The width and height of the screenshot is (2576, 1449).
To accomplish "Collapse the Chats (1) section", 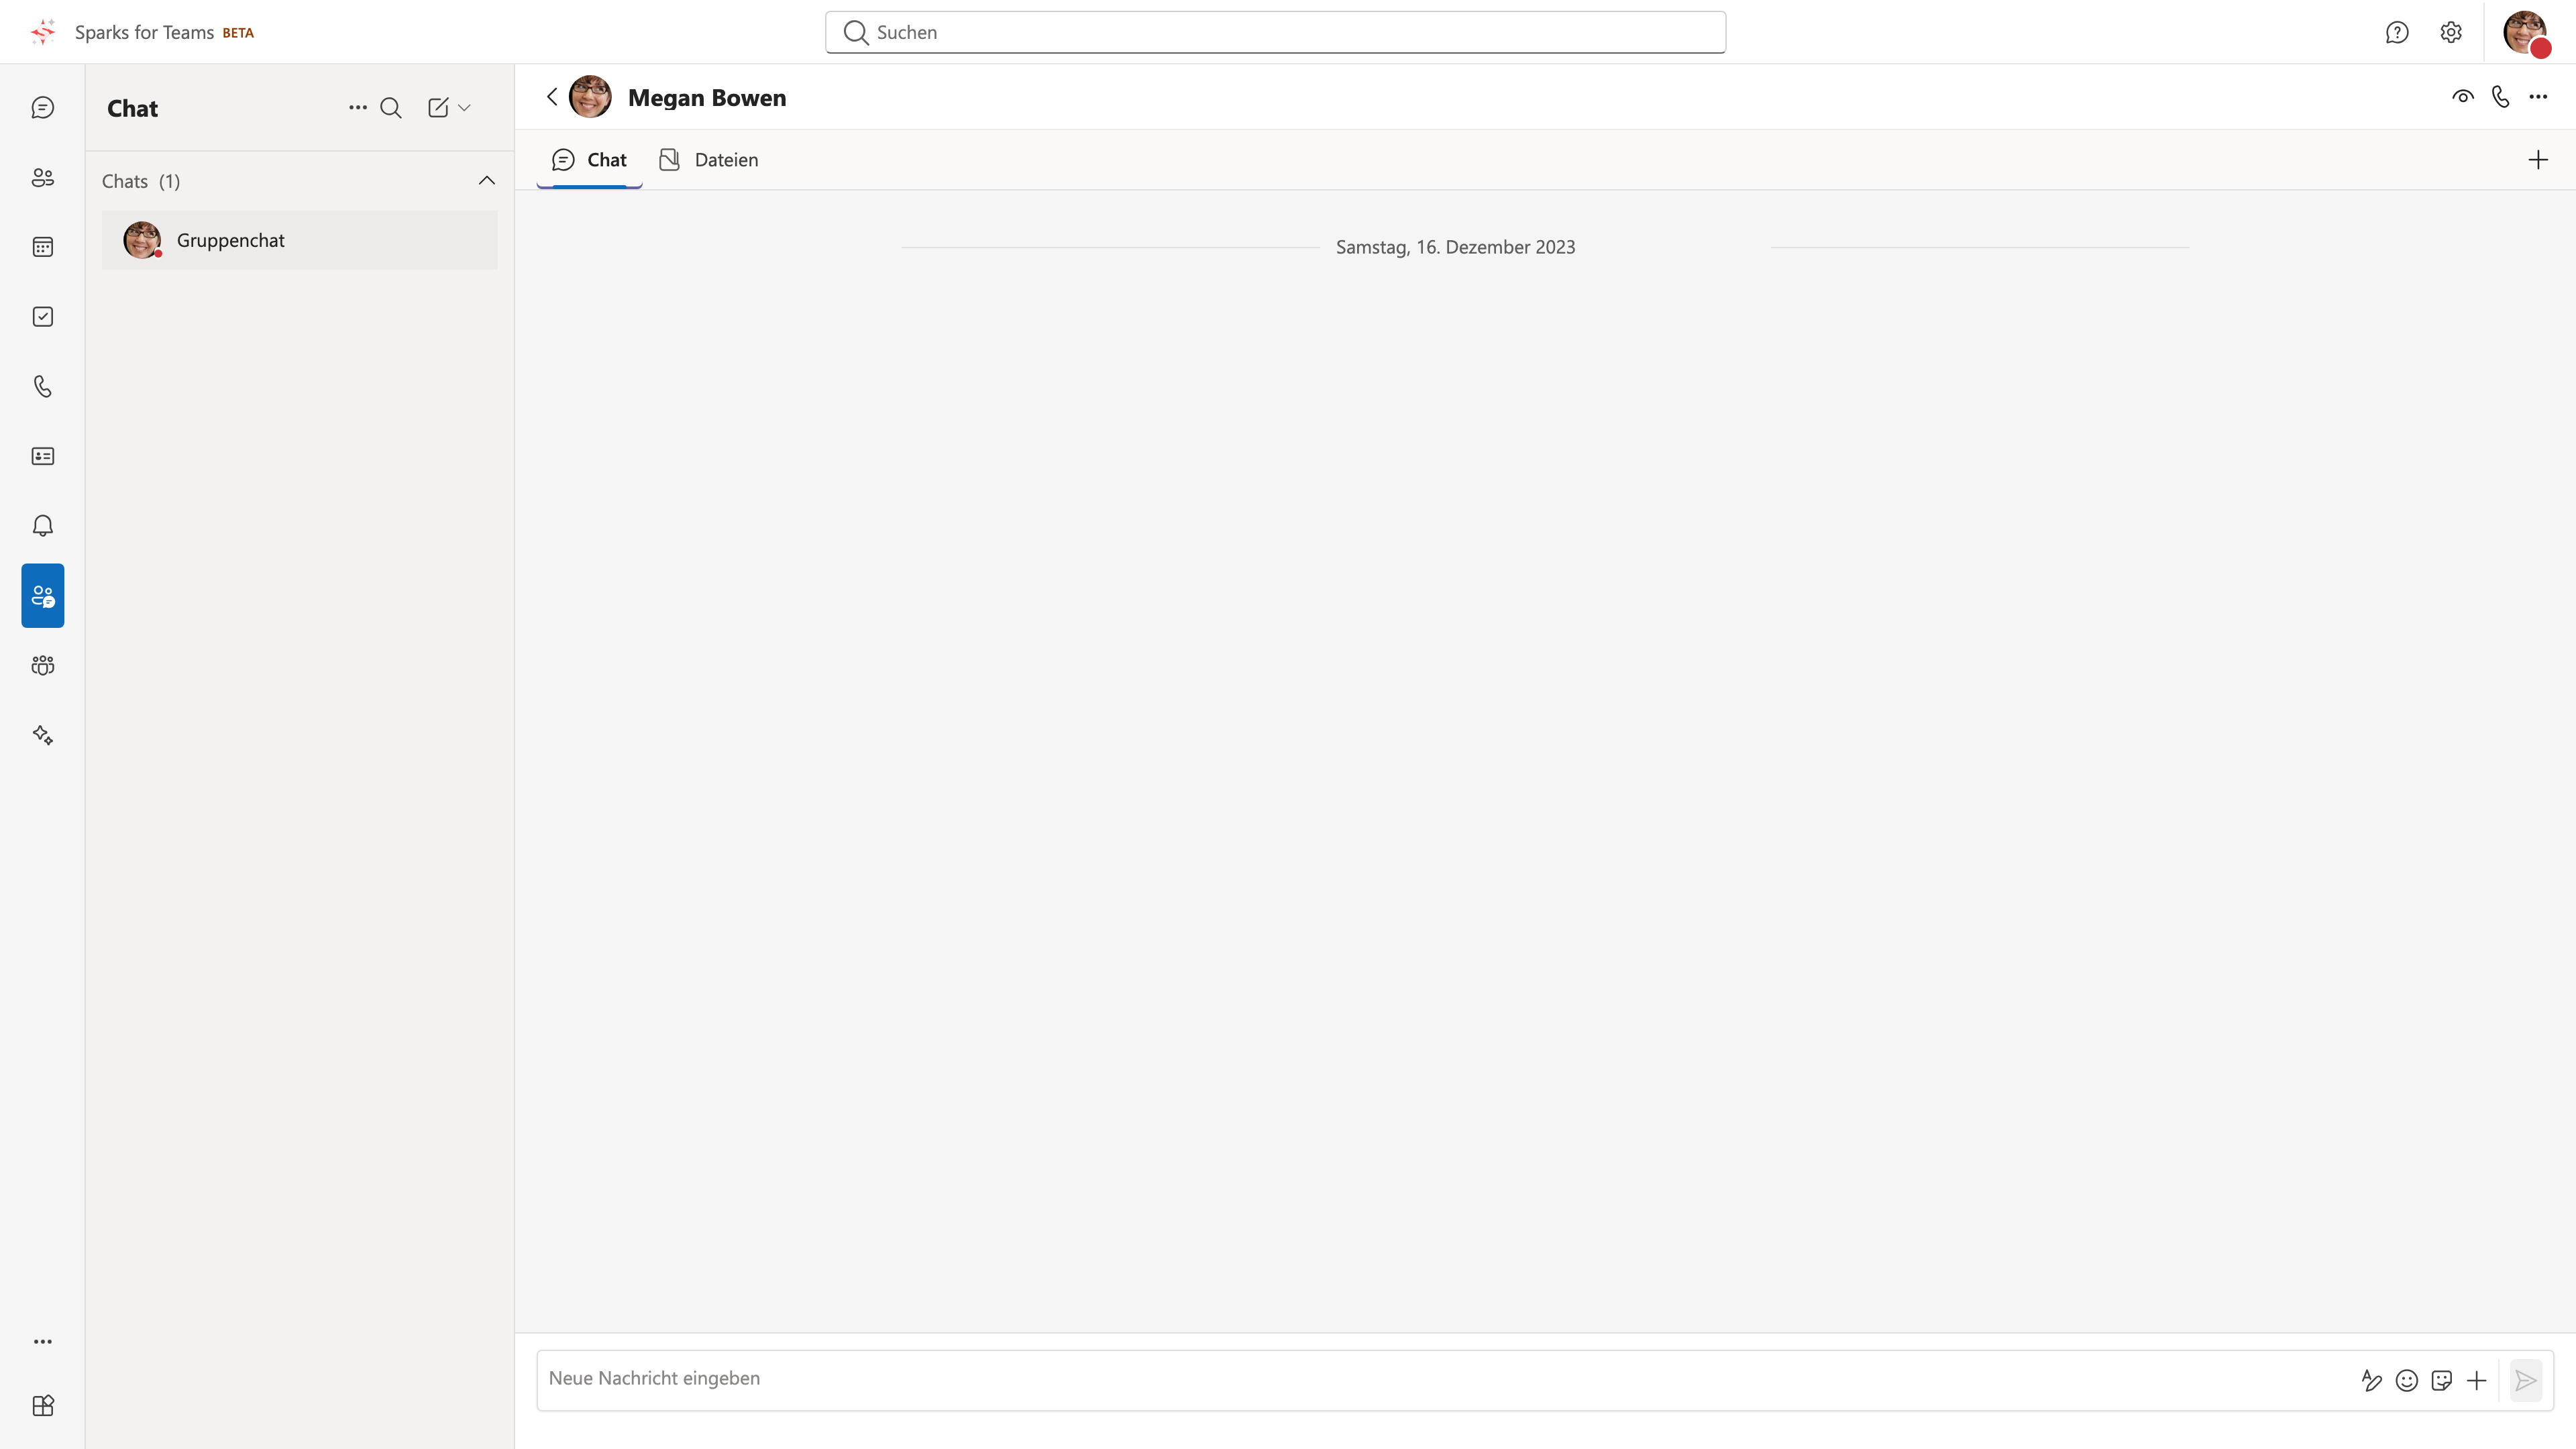I will 486,181.
